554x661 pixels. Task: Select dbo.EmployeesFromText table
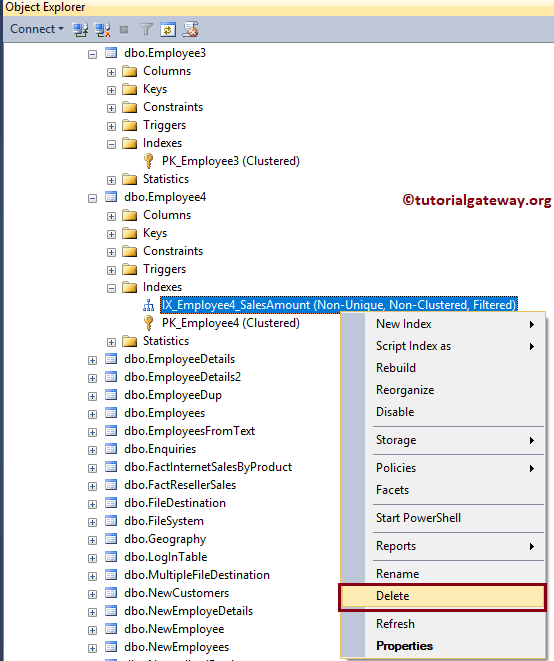click(190, 431)
